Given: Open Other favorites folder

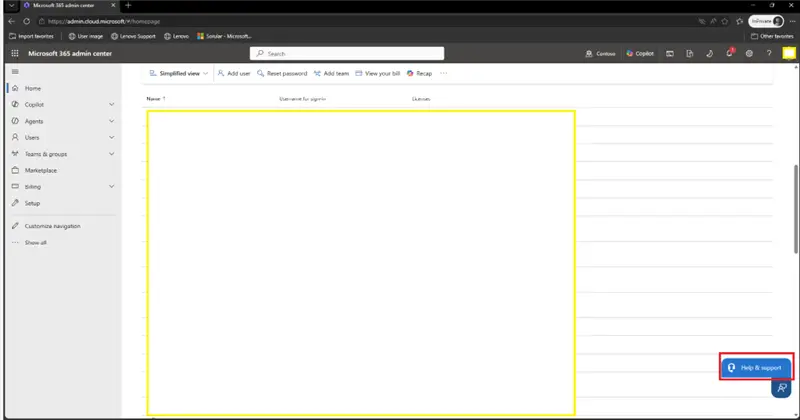Looking at the screenshot, I should point(772,36).
